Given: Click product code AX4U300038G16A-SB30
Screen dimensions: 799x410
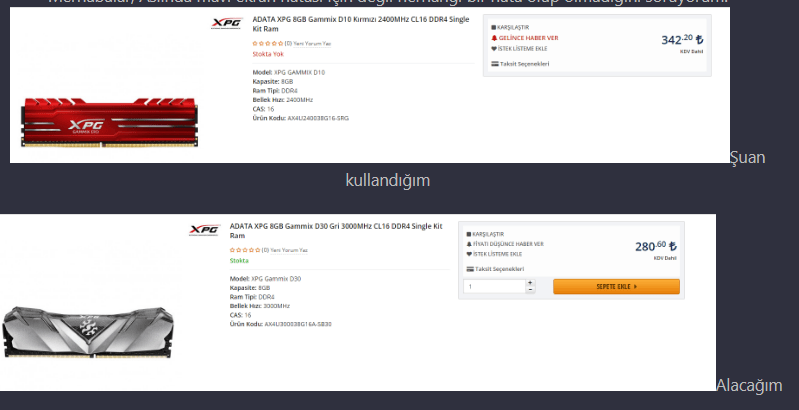Looking at the screenshot, I should tap(298, 324).
